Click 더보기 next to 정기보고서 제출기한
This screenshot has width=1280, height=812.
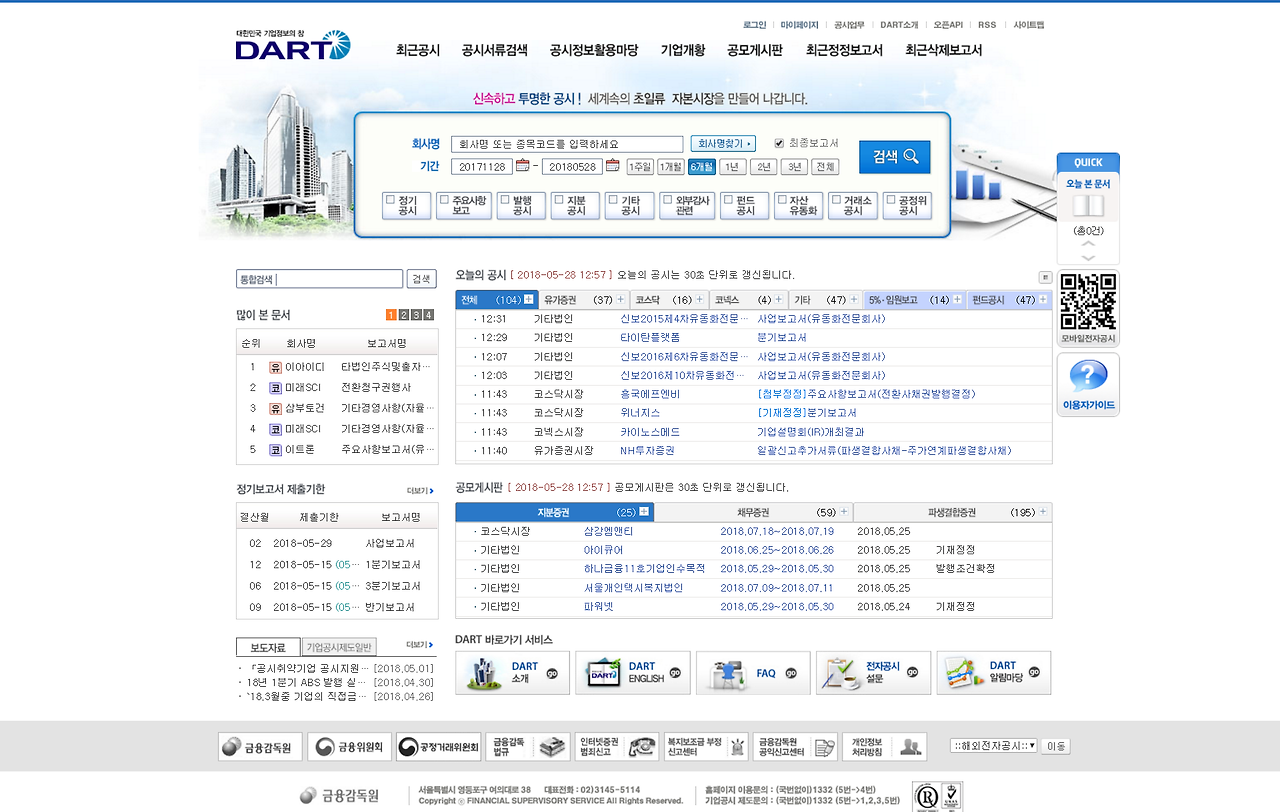[420, 491]
